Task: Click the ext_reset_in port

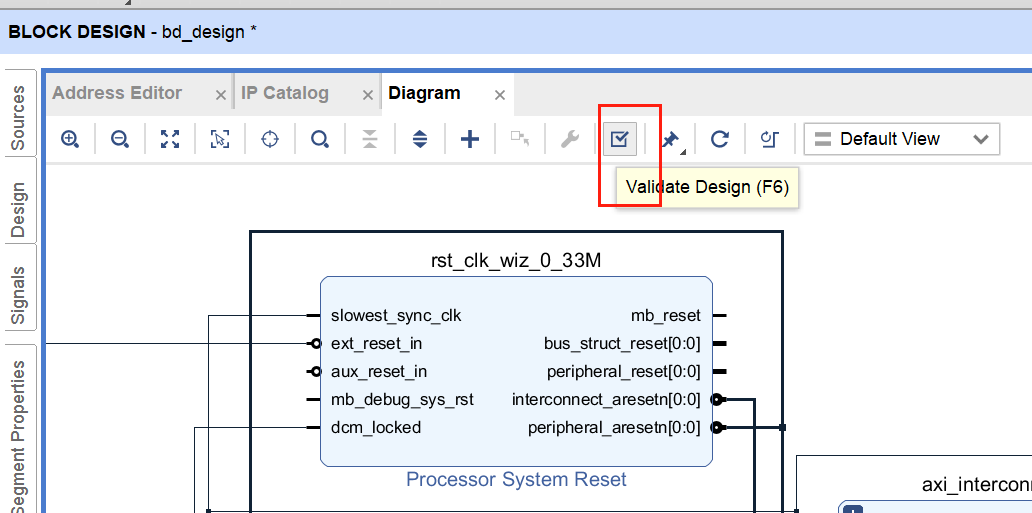Action: tap(376, 344)
